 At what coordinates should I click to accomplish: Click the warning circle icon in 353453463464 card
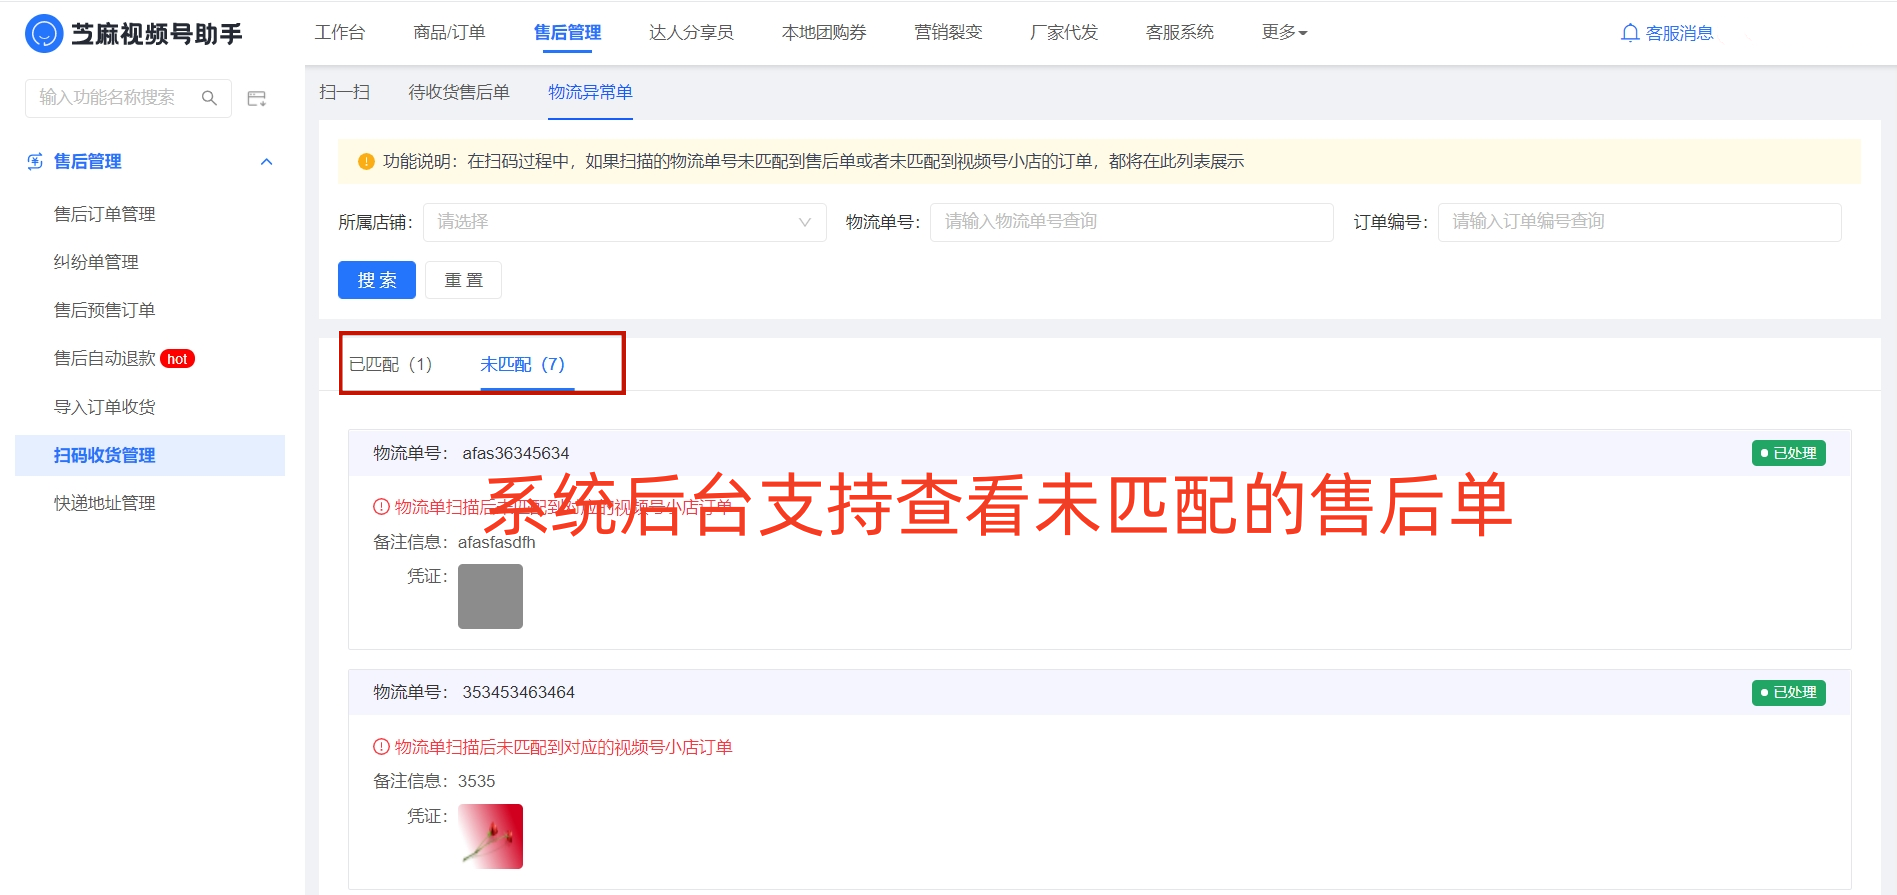(381, 747)
